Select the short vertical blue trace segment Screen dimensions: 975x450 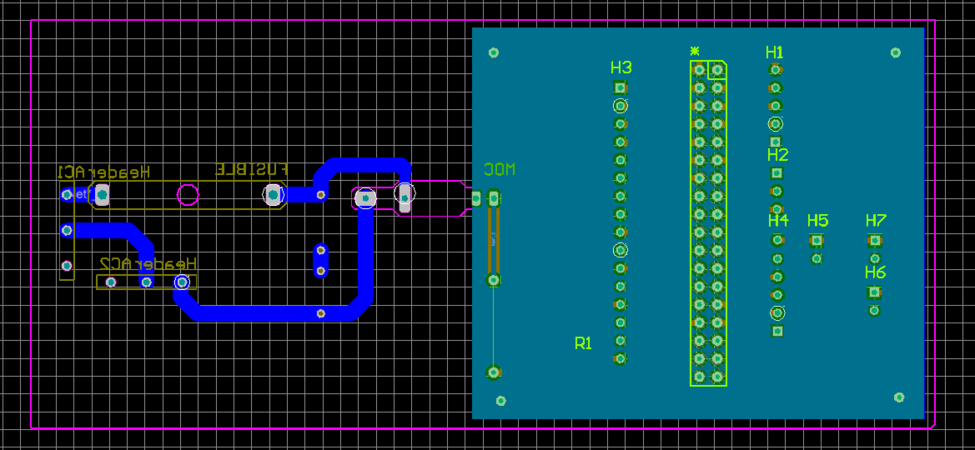point(321,260)
